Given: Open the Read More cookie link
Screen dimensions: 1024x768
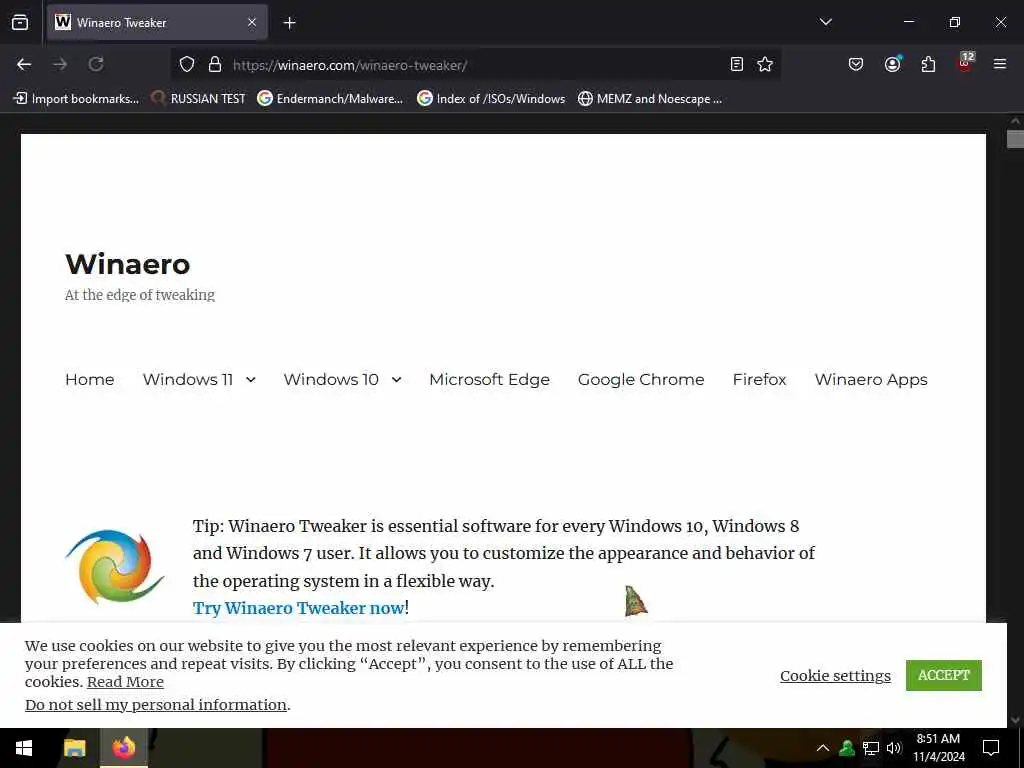Looking at the screenshot, I should tap(125, 682).
